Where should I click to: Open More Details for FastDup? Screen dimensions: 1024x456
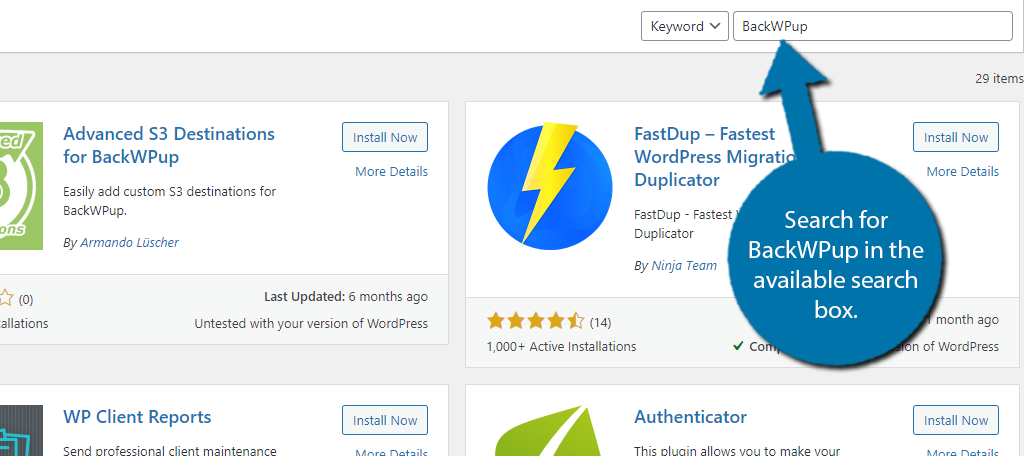pyautogui.click(x=963, y=171)
